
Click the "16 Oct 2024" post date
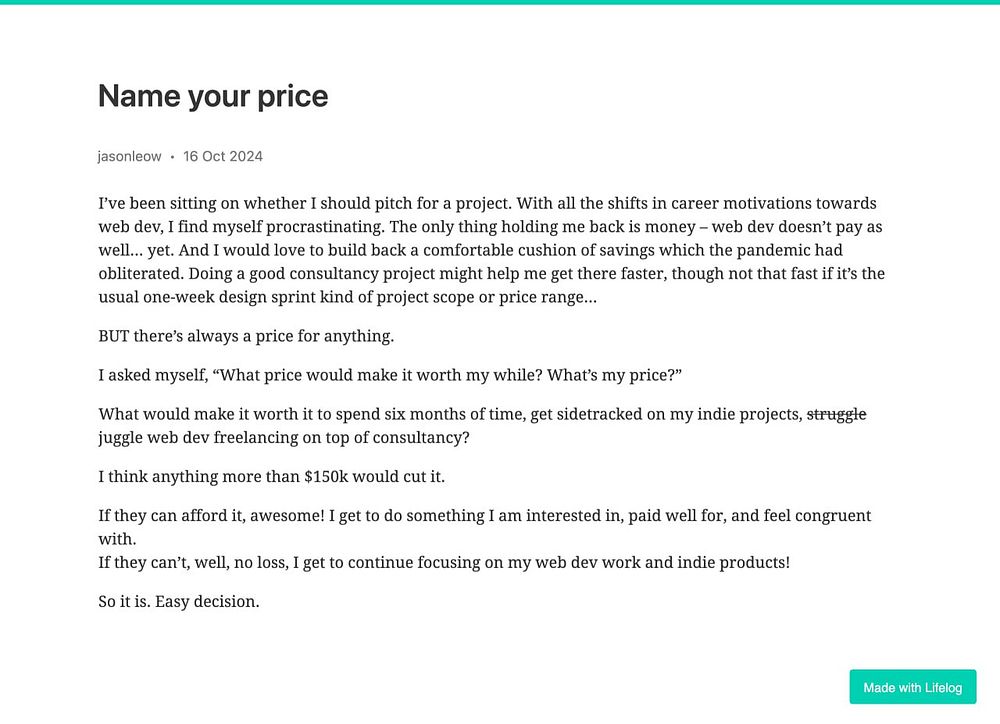pyautogui.click(x=223, y=156)
